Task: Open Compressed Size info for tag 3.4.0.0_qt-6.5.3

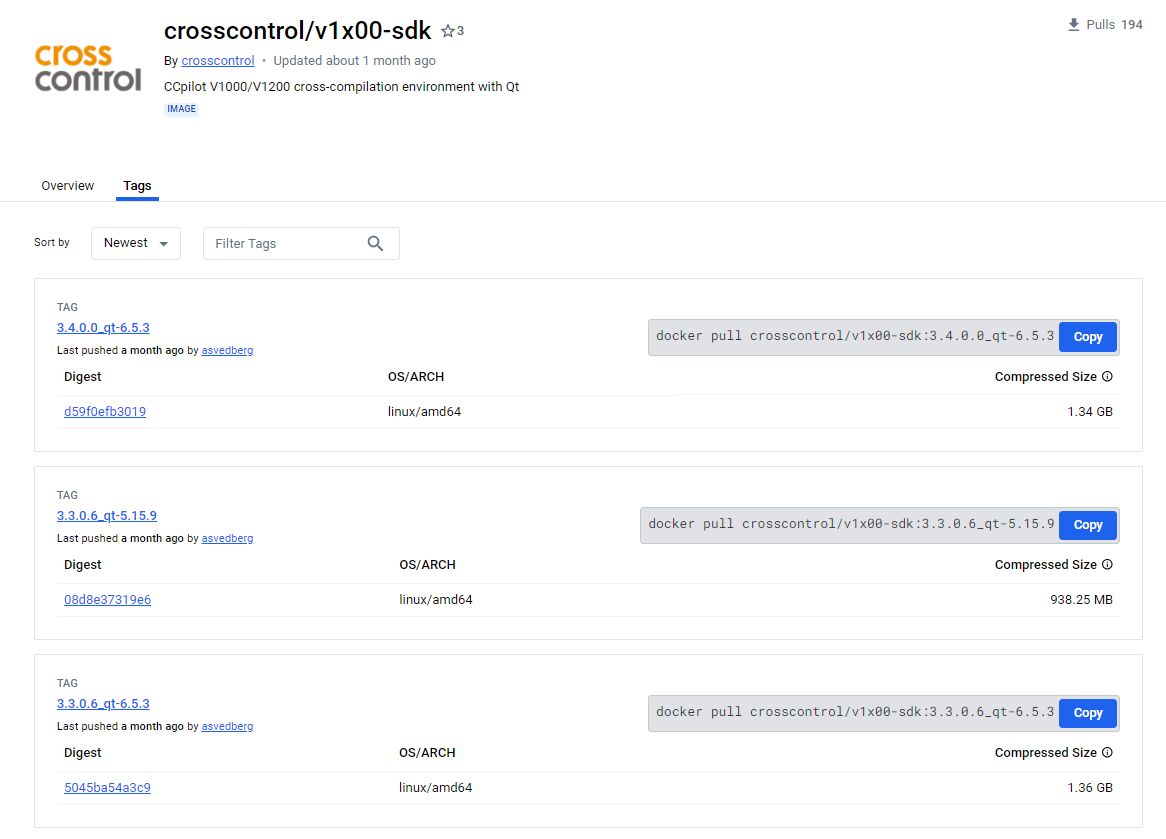Action: click(1109, 376)
